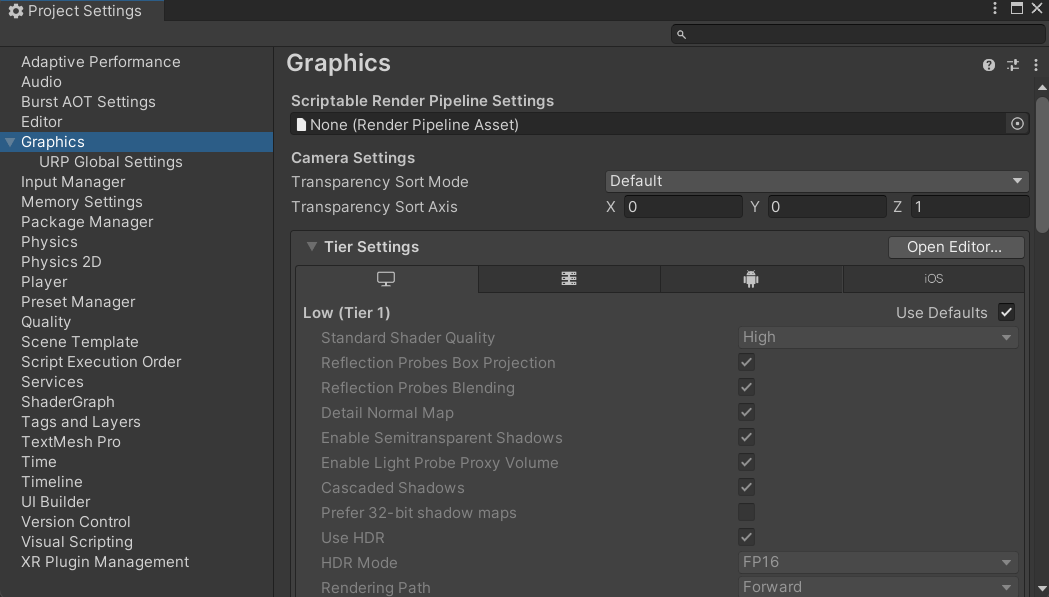This screenshot has height=597, width=1049.
Task: Toggle Reflection Probes Box Projection checkbox
Action: tap(747, 362)
